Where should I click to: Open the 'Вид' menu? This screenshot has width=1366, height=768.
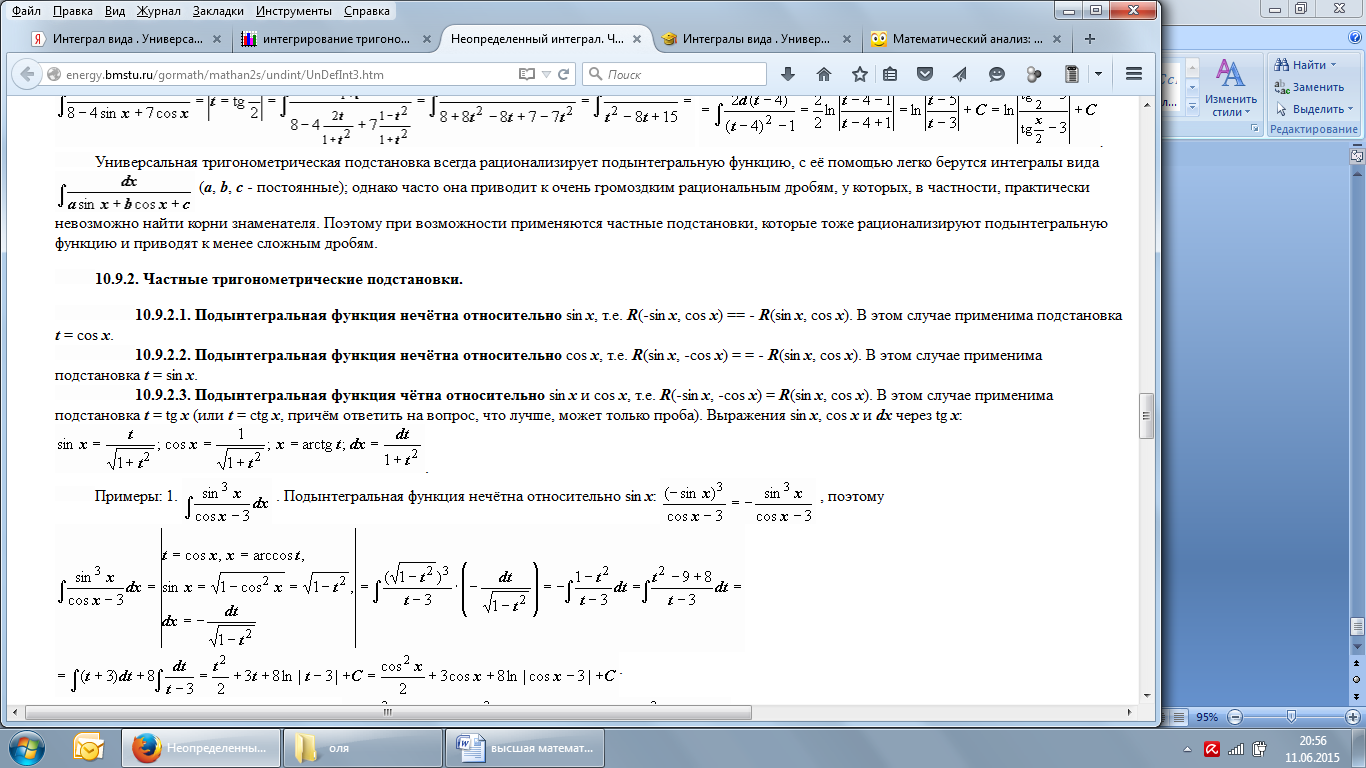[x=115, y=12]
